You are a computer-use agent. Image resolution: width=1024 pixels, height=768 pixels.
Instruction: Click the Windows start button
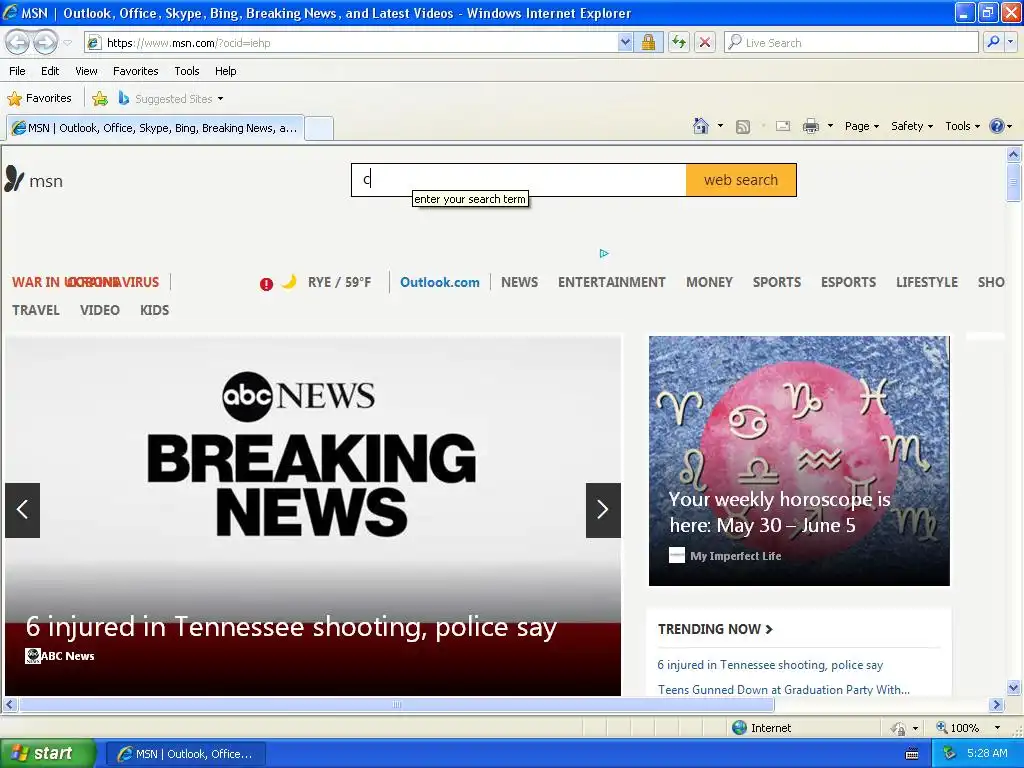coord(48,753)
